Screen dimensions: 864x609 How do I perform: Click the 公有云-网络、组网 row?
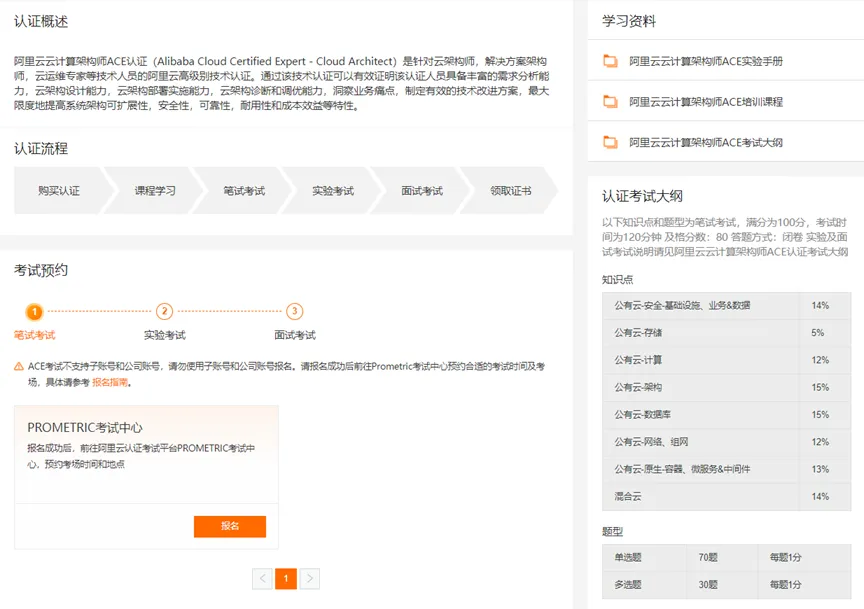coord(727,442)
